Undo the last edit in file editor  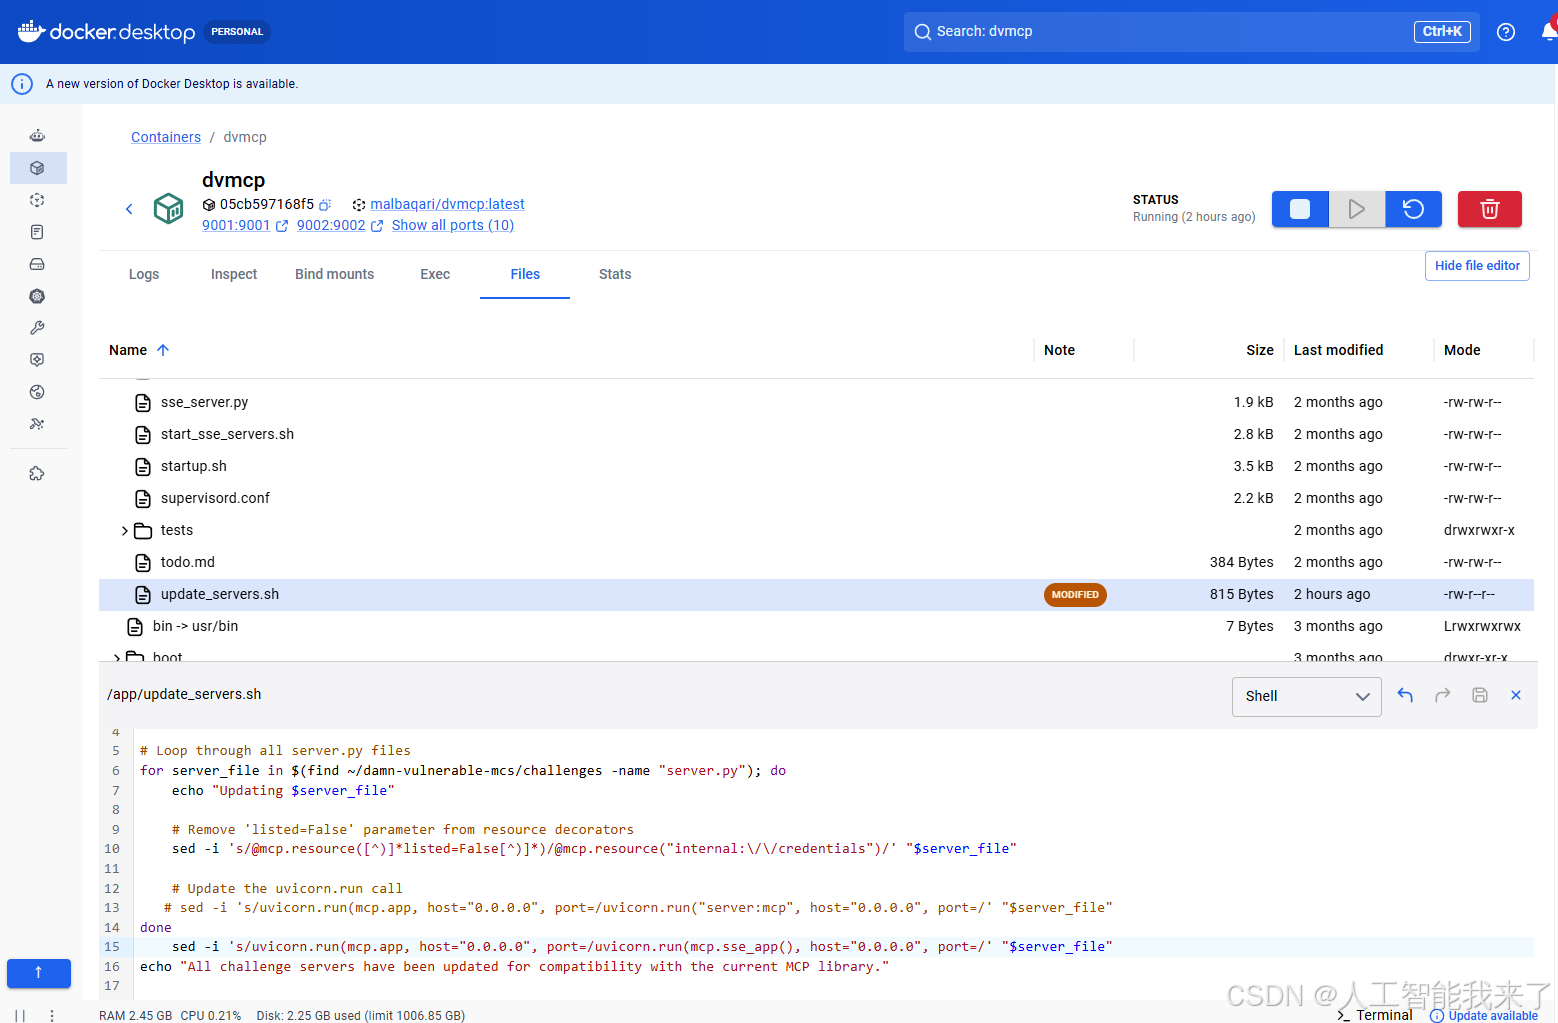1405,695
